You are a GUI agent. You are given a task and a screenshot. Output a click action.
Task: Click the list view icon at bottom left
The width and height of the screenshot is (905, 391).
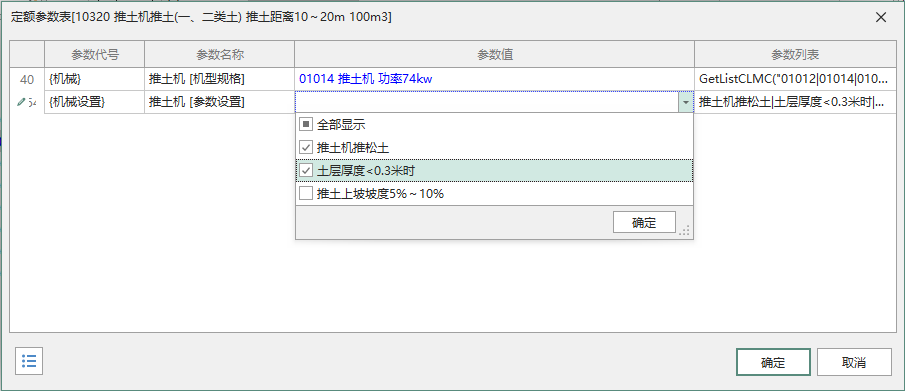29,362
